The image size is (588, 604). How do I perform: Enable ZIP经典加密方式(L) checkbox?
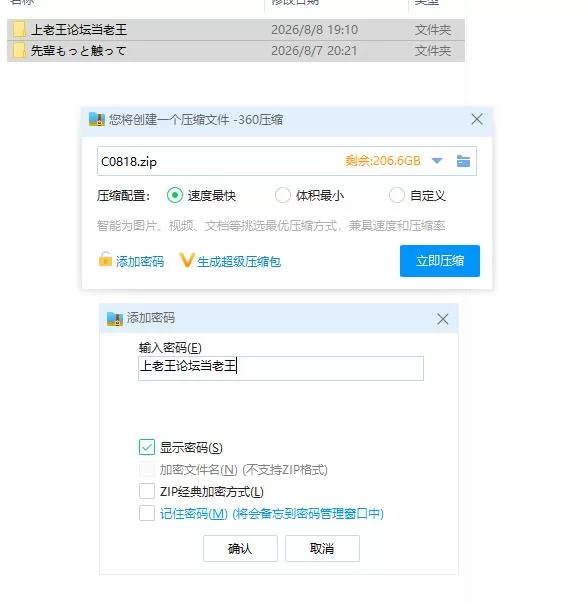tap(147, 491)
